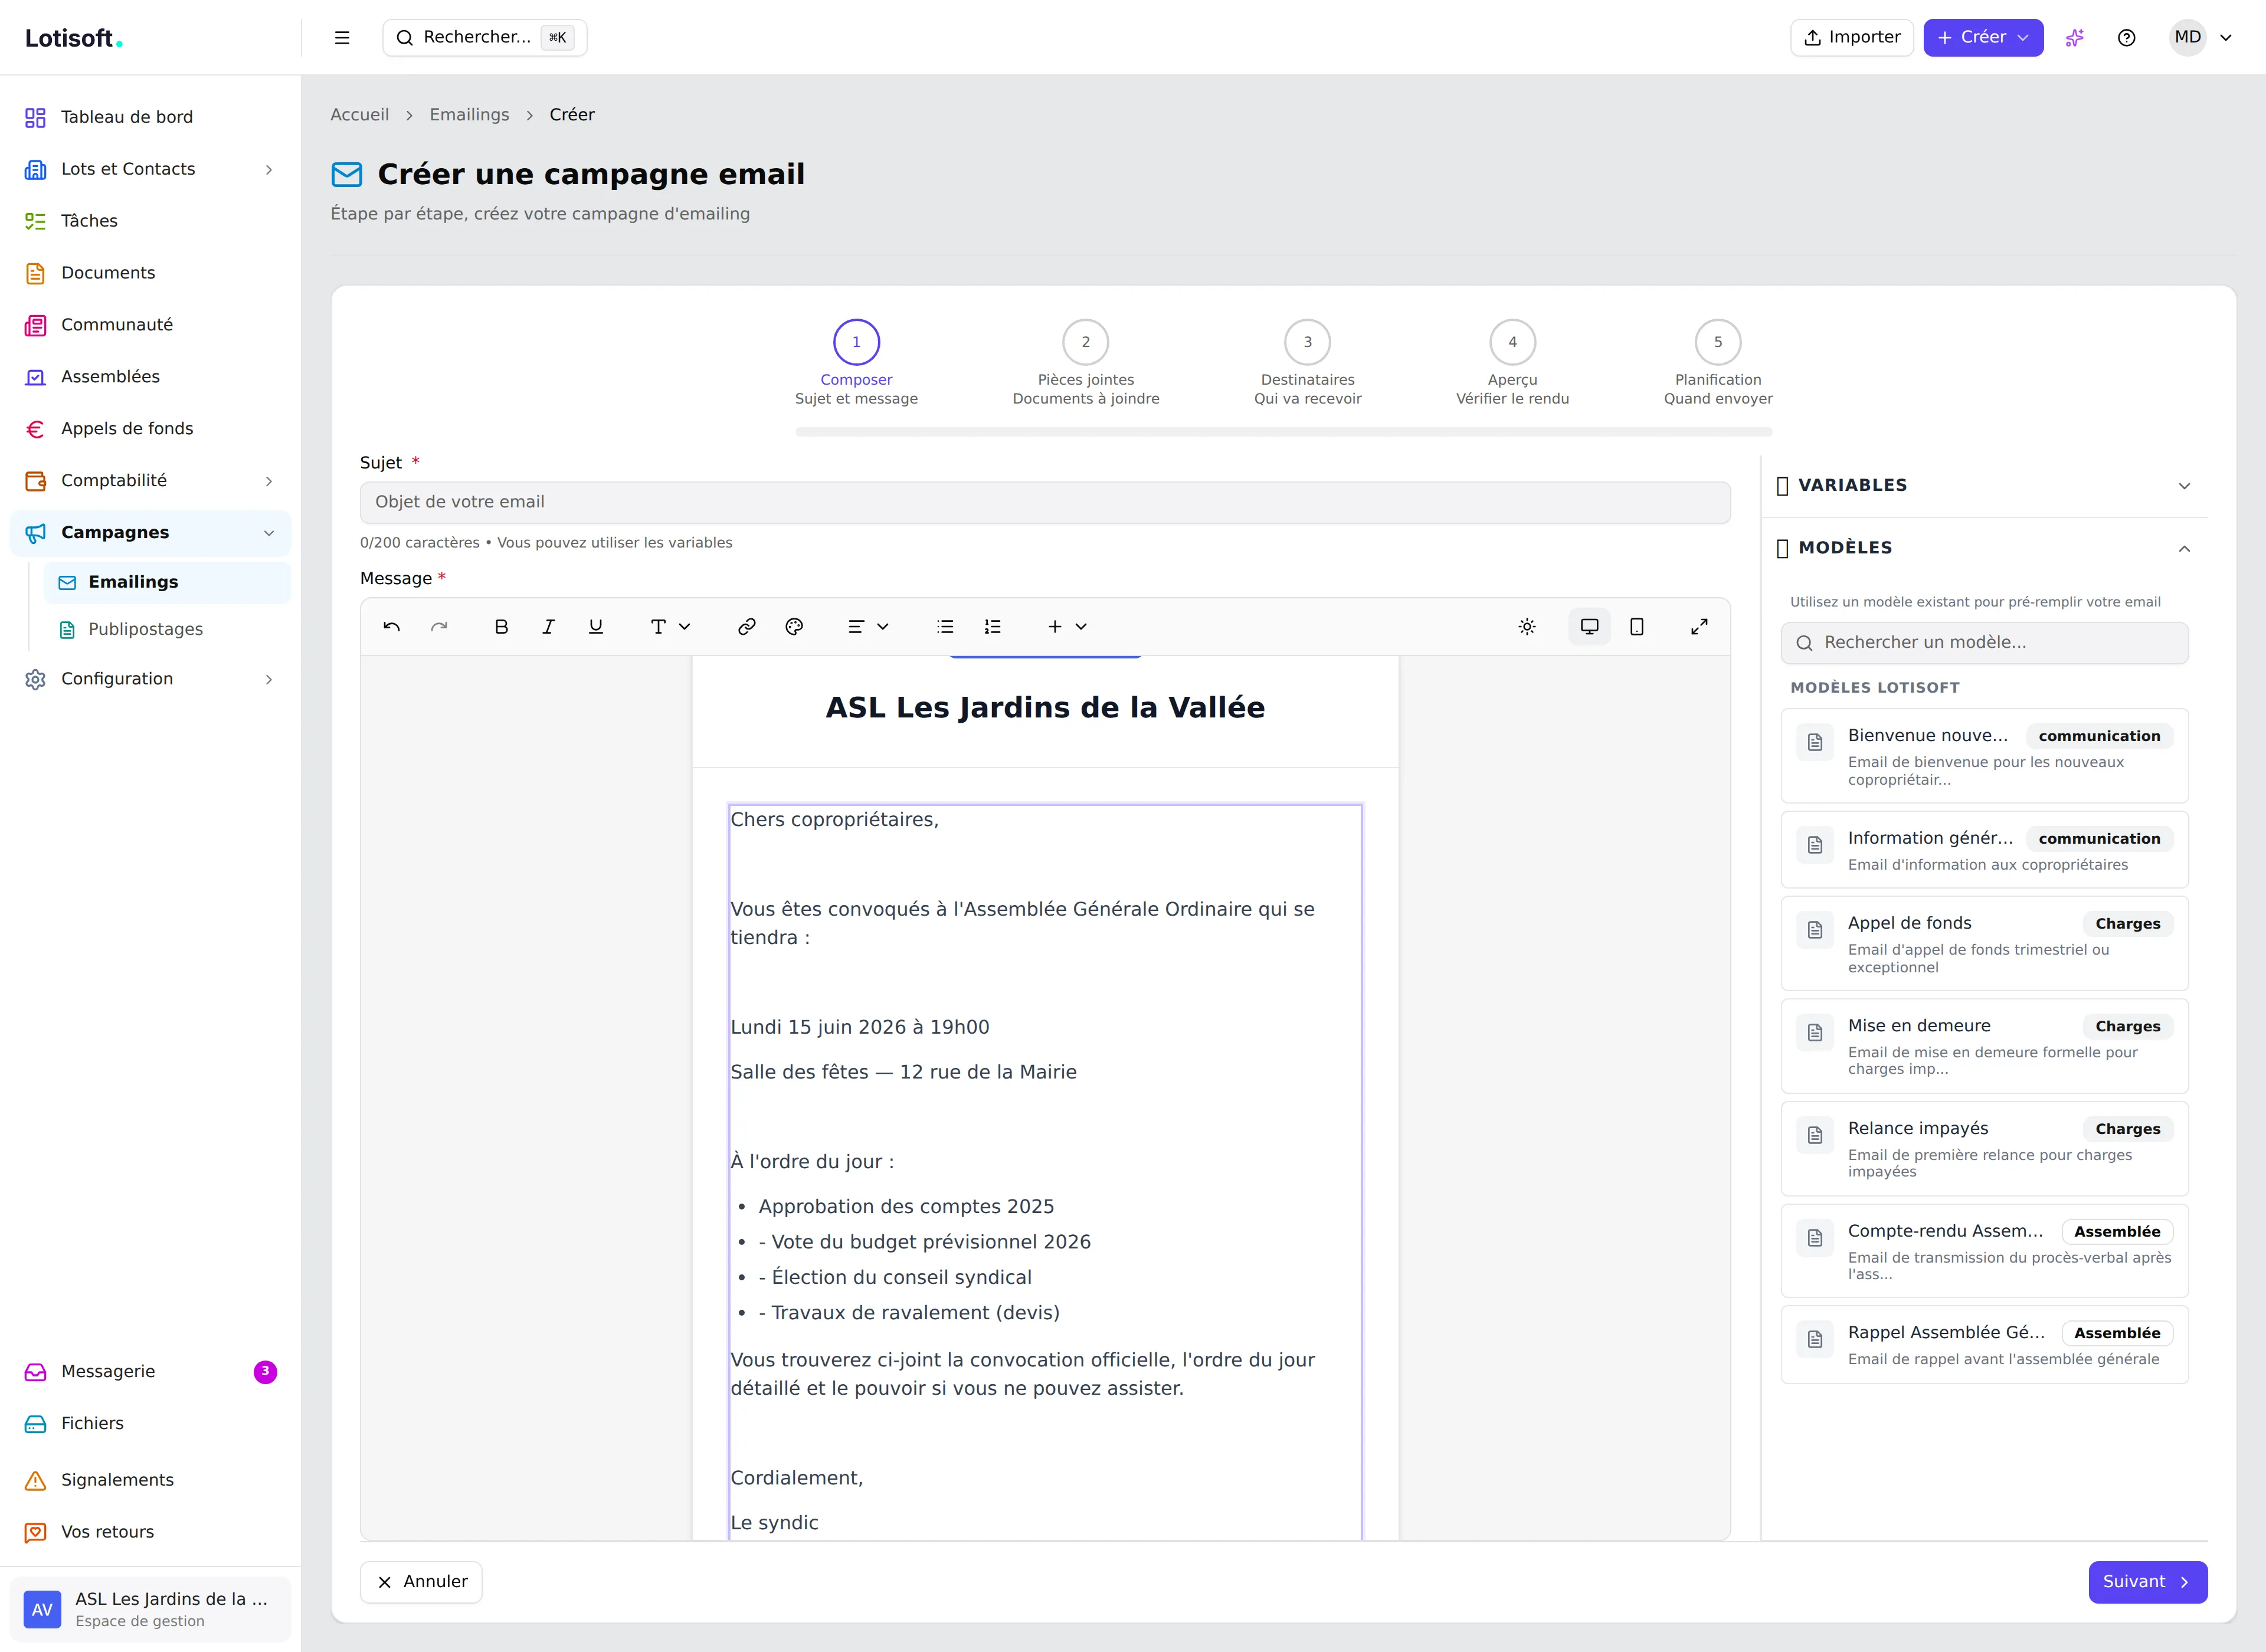Select Appel de fonds template
Screen dimensions: 2266x1652
click(1984, 944)
